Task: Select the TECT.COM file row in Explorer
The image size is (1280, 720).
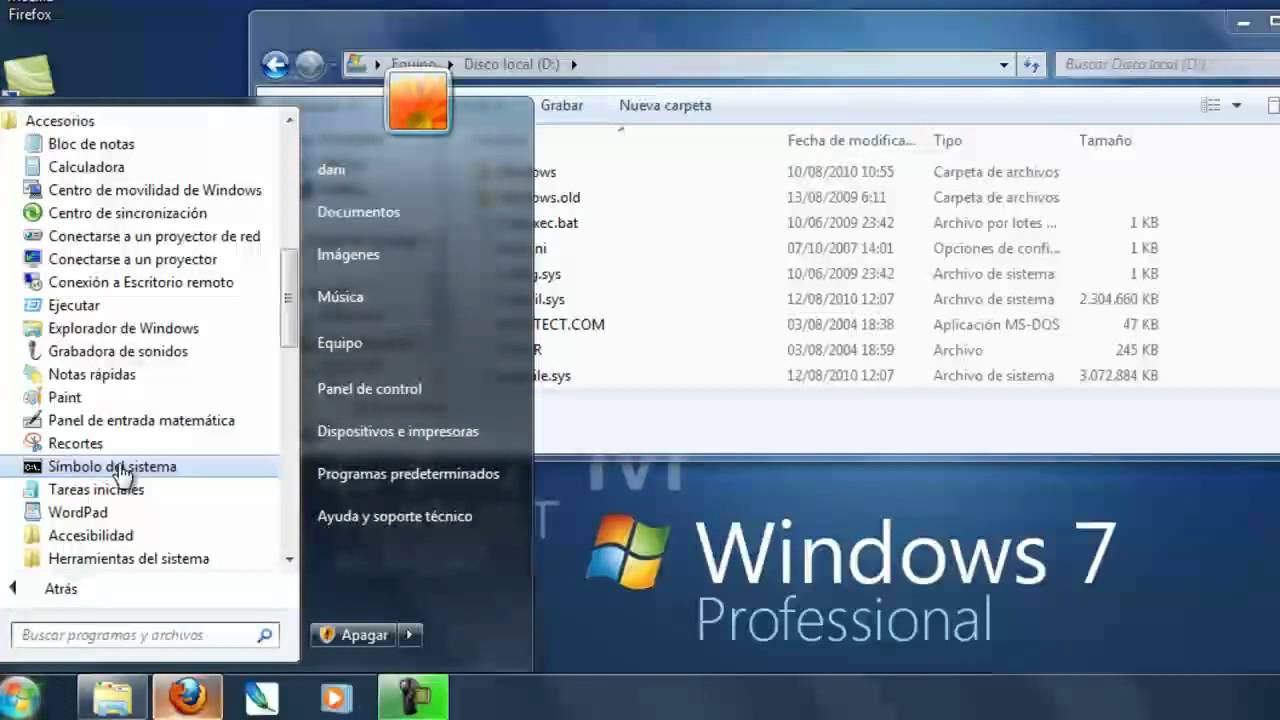Action: (846, 325)
